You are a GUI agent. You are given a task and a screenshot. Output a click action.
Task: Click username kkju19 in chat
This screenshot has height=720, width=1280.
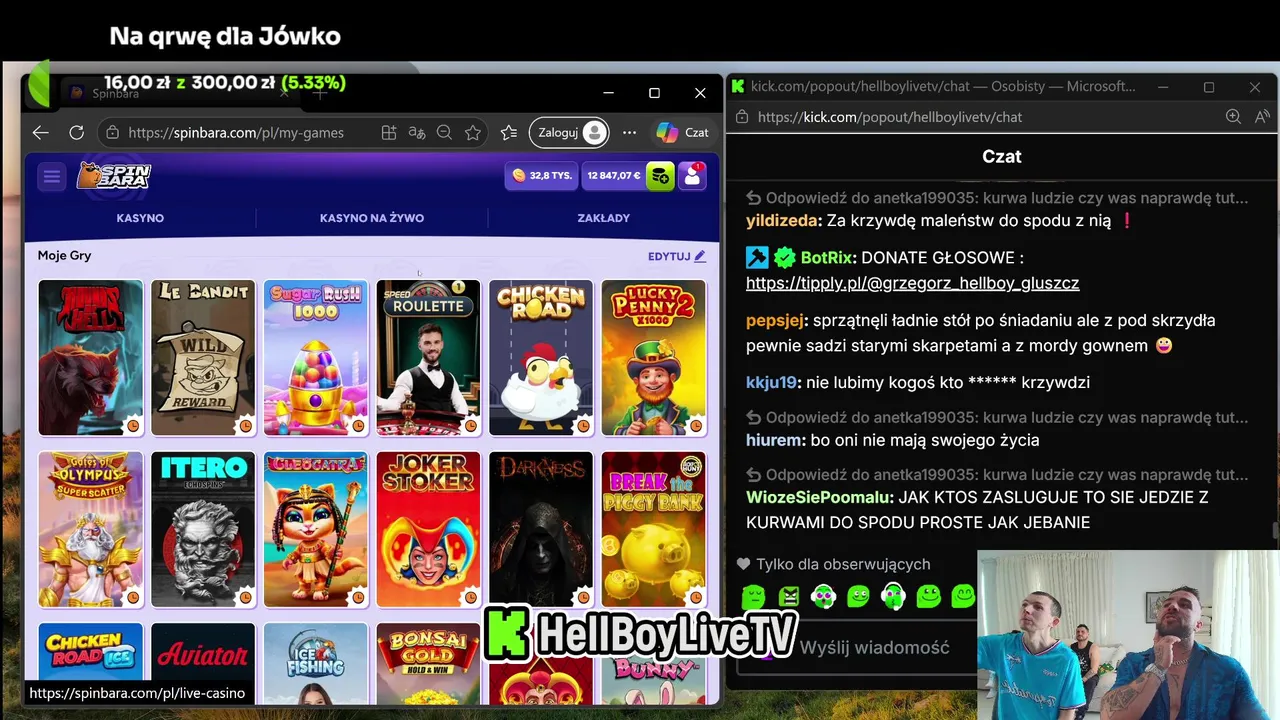(771, 383)
